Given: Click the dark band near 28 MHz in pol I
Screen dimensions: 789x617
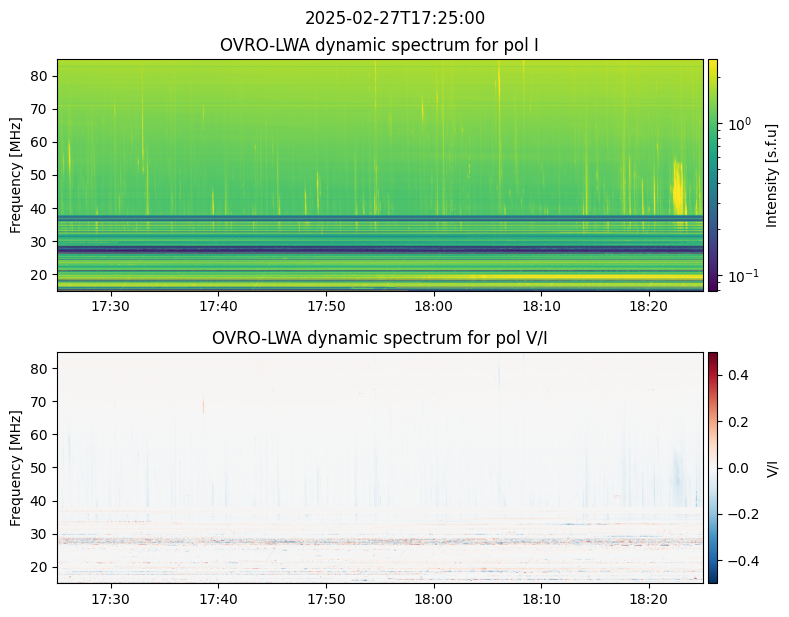Looking at the screenshot, I should pyautogui.click(x=380, y=249).
